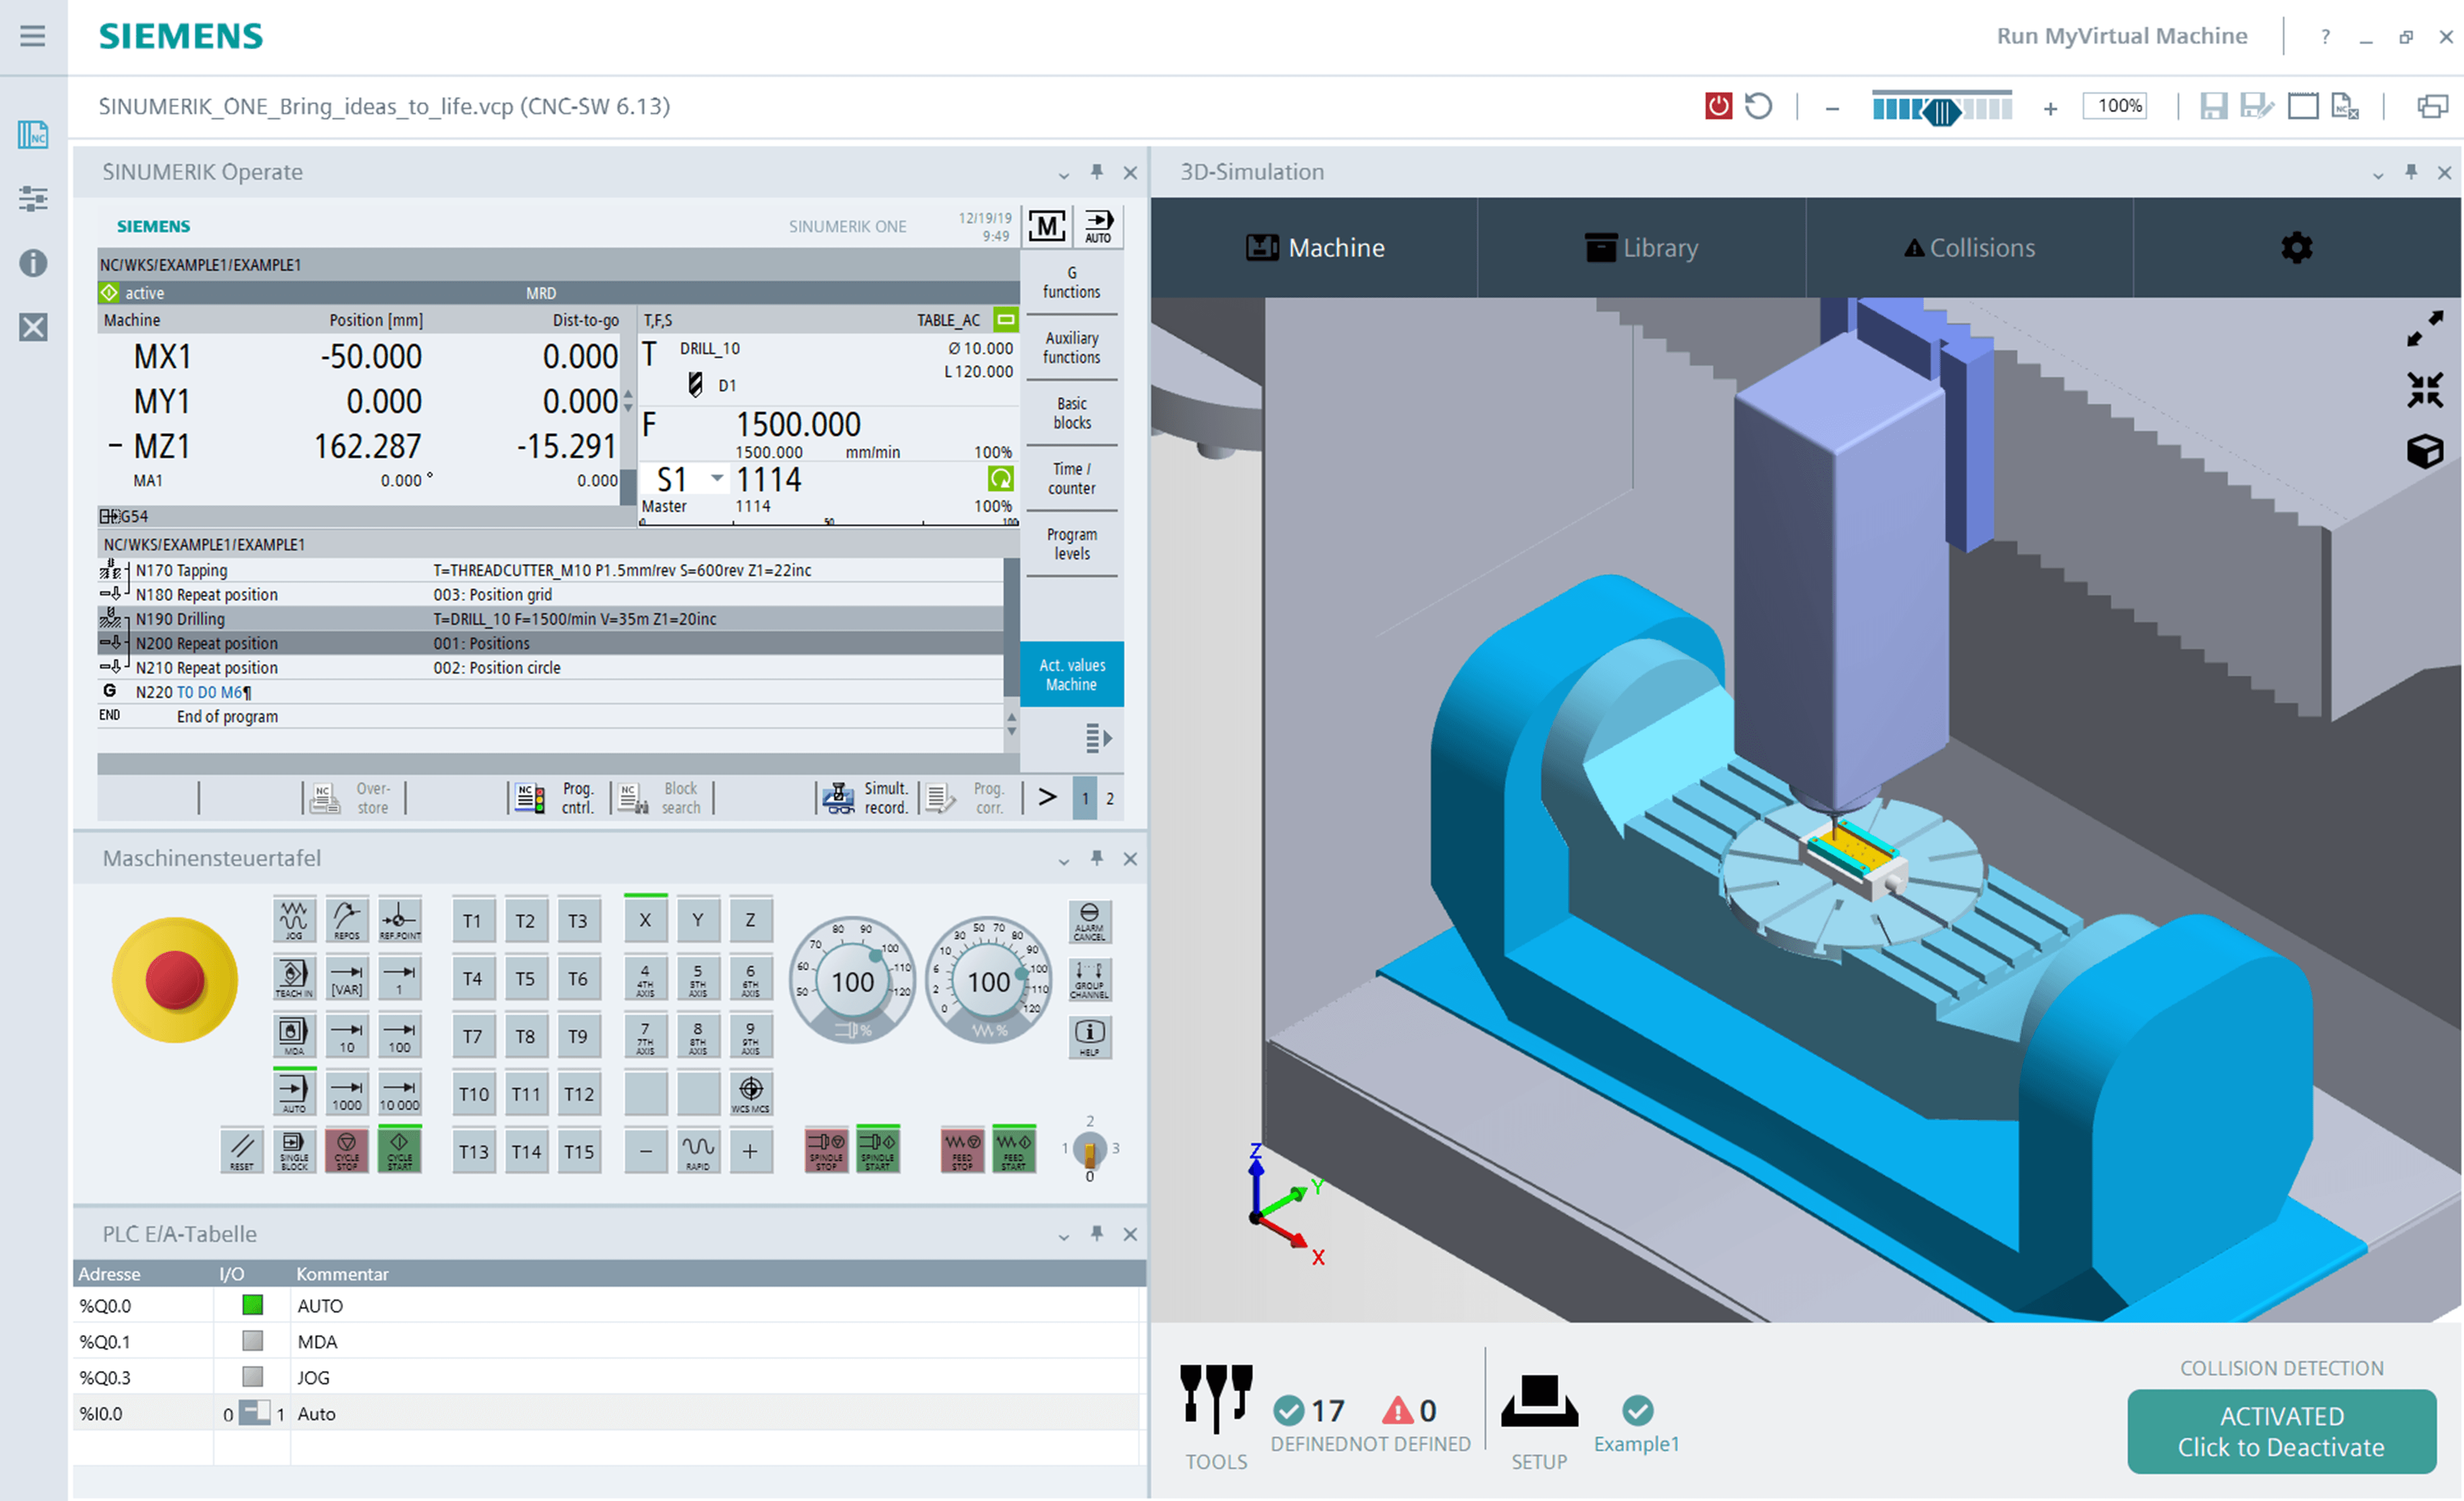Click Overstore softkey
Screen dimensions: 2464x1501
[353, 798]
